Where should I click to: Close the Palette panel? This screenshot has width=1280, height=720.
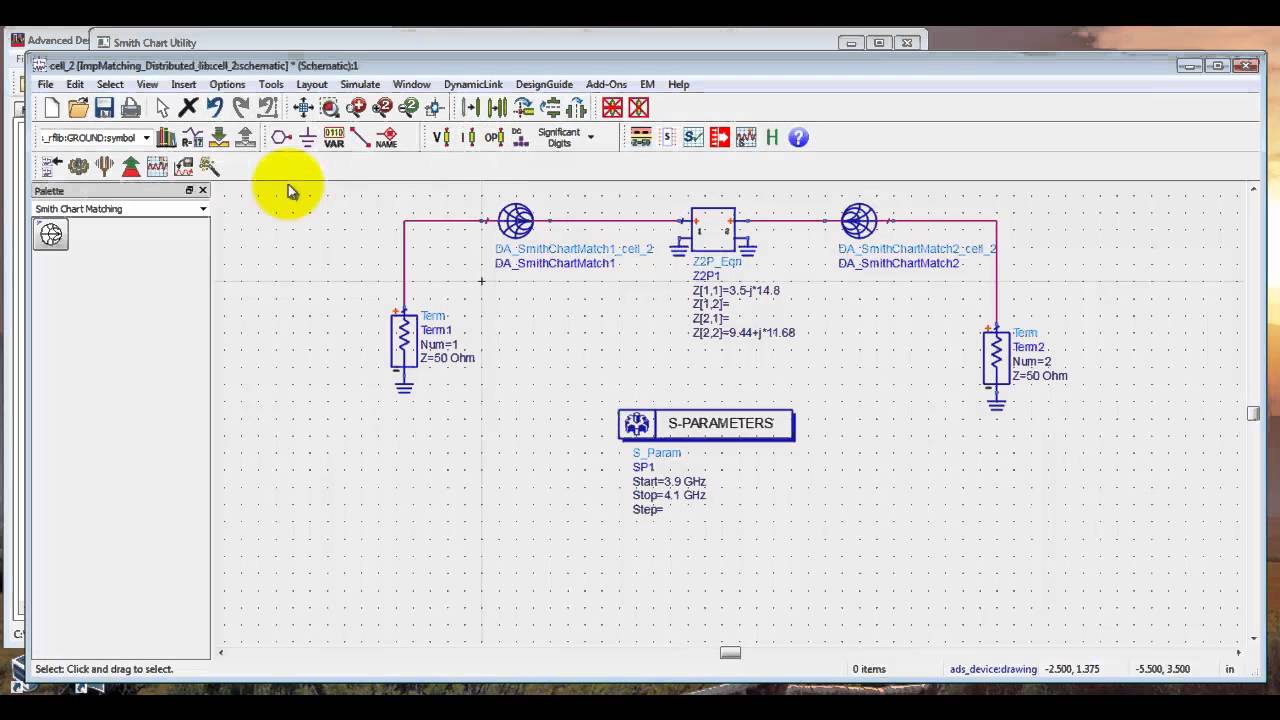tap(203, 190)
